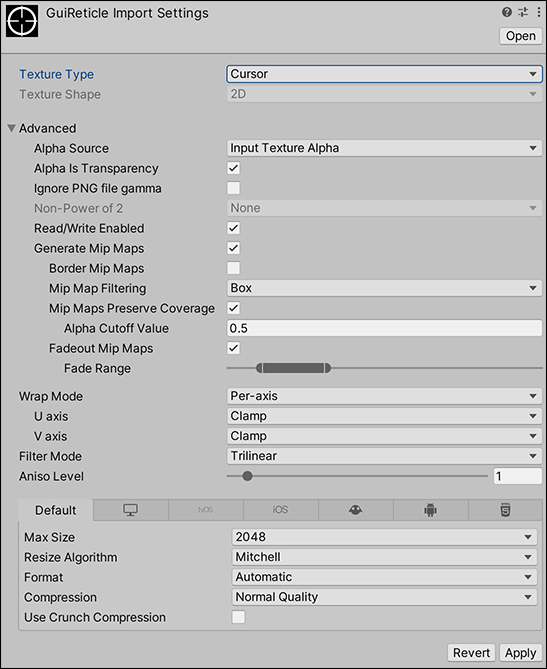
Task: Open the Format dropdown
Action: [384, 577]
